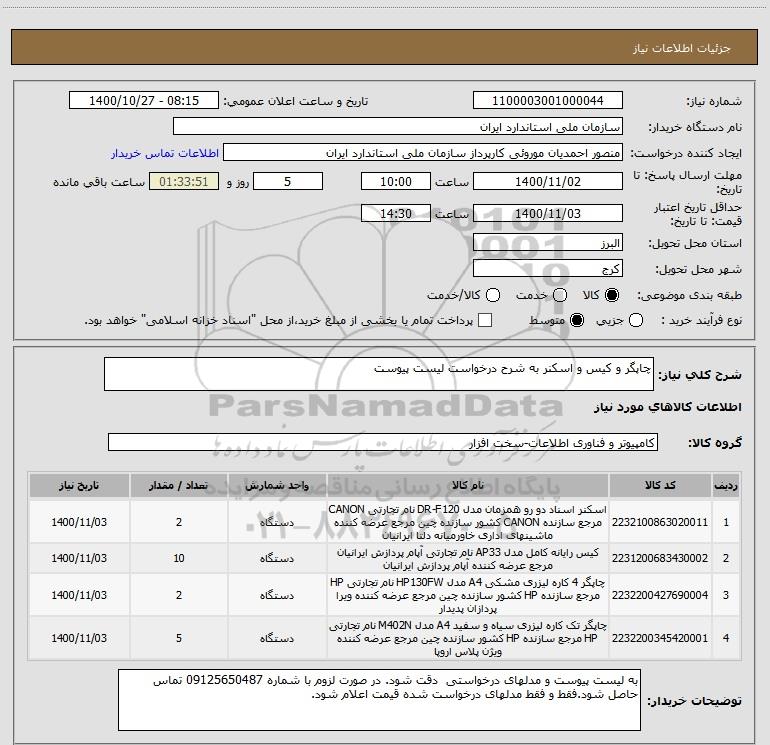Click the remaining days field showing 5

pyautogui.click(x=288, y=181)
